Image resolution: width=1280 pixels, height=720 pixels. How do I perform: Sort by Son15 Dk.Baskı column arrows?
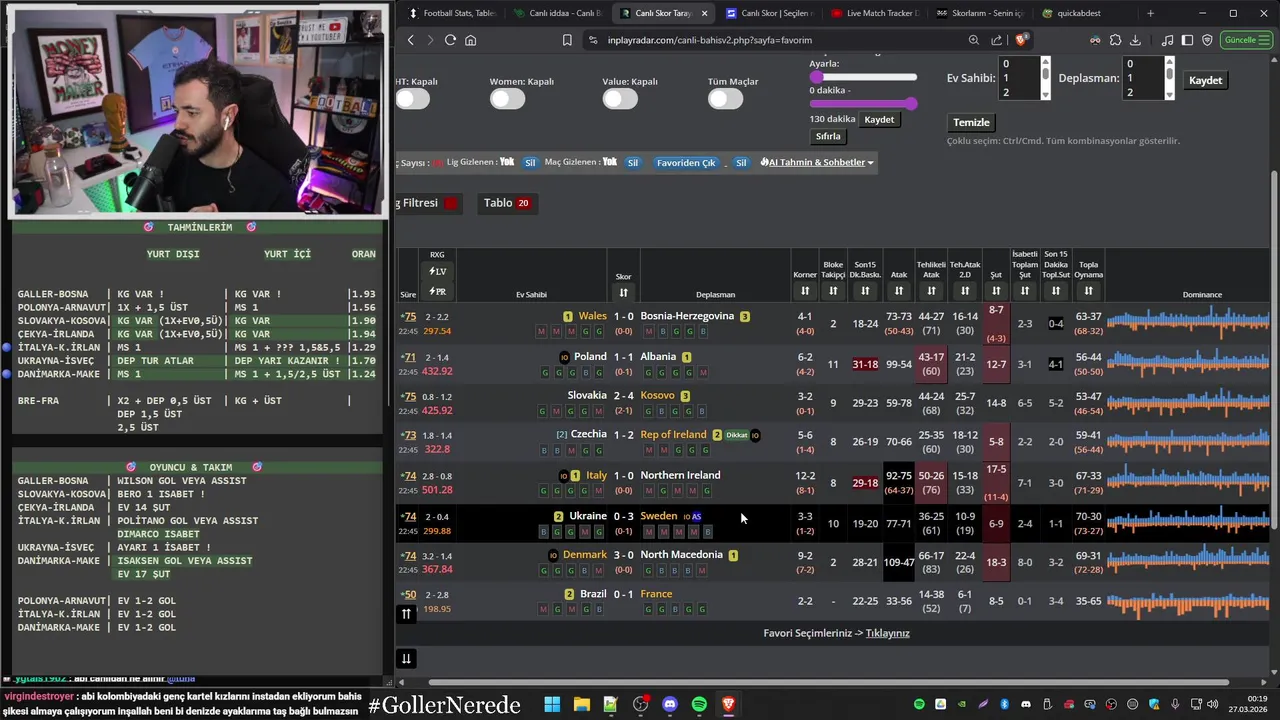pos(865,291)
